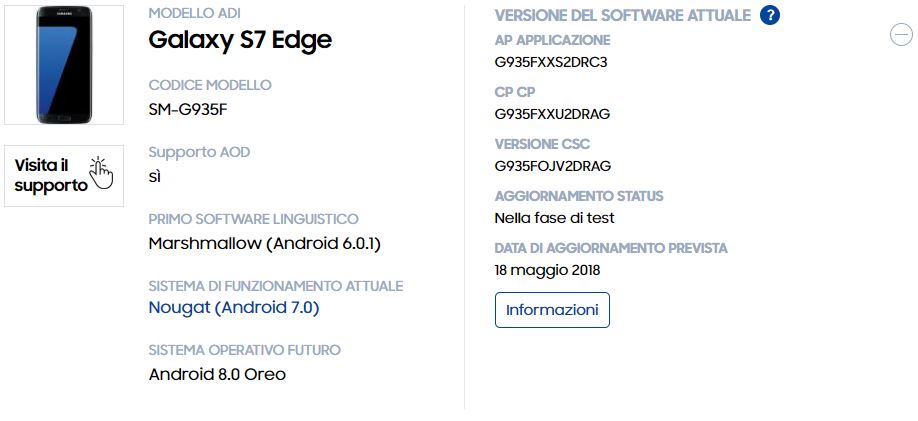The width and height of the screenshot is (918, 421).
Task: Select the Marshmallow (Android 6.0.1) text
Action: click(x=264, y=243)
